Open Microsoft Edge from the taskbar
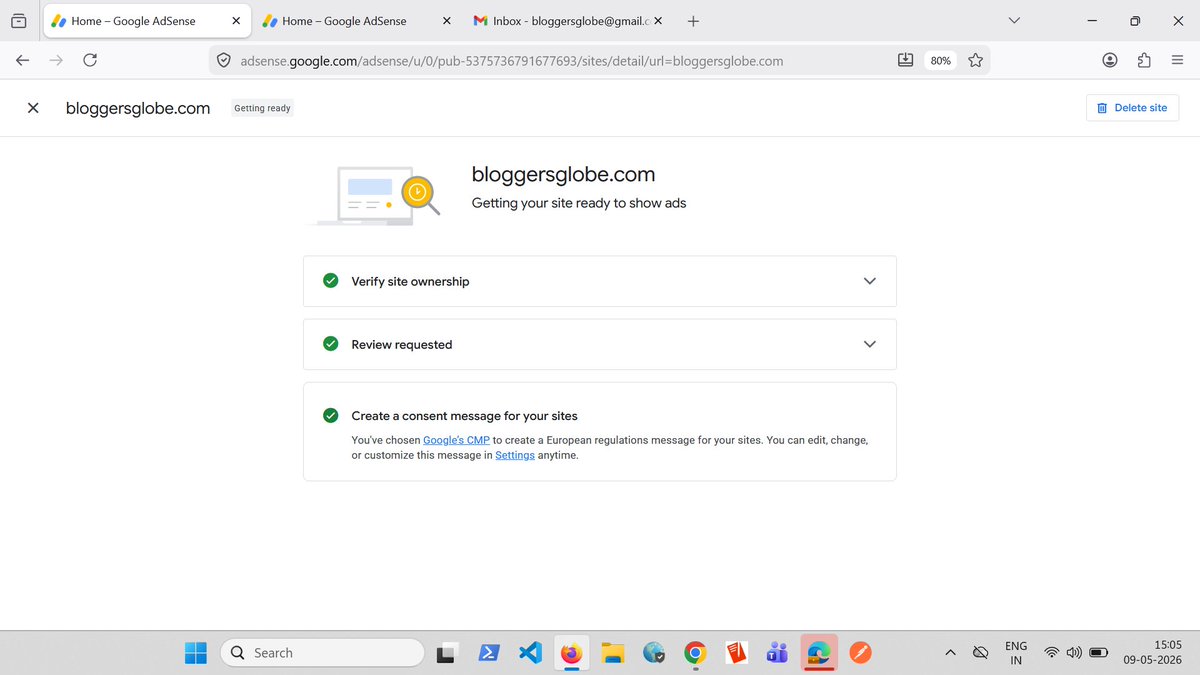Screen dimensions: 1200x675 [819, 653]
